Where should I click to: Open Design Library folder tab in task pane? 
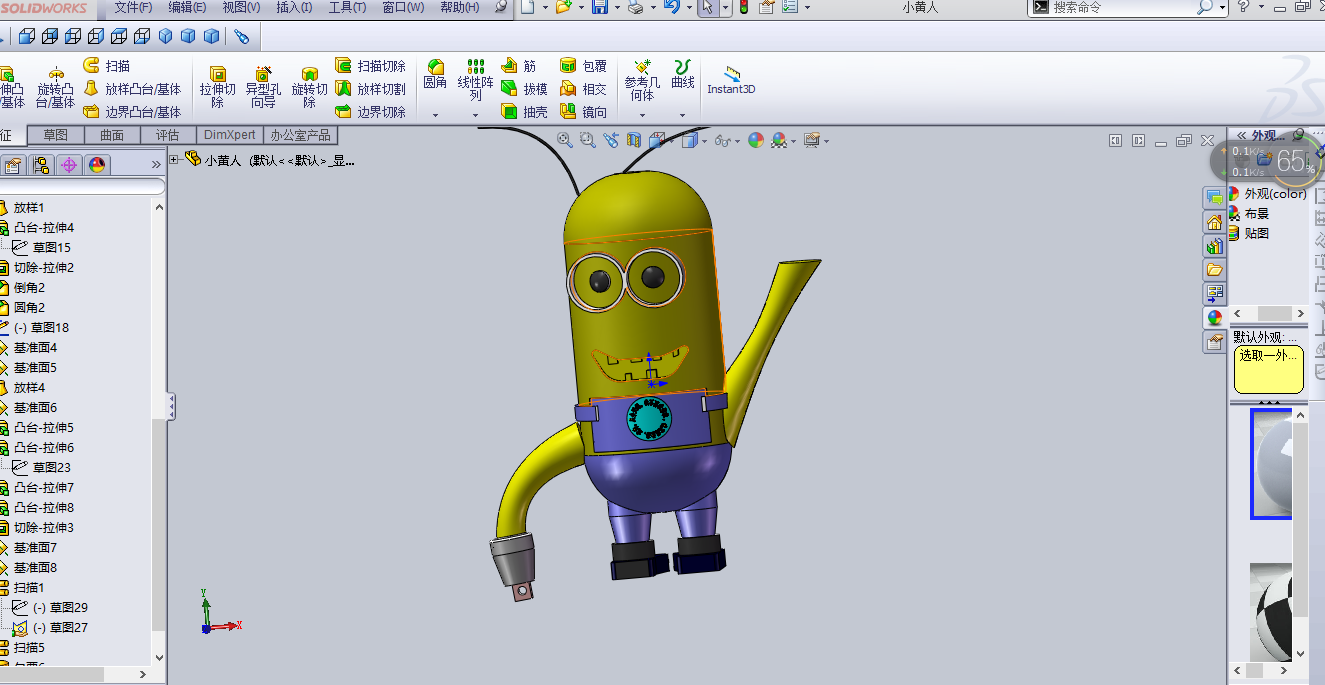pos(1215,269)
